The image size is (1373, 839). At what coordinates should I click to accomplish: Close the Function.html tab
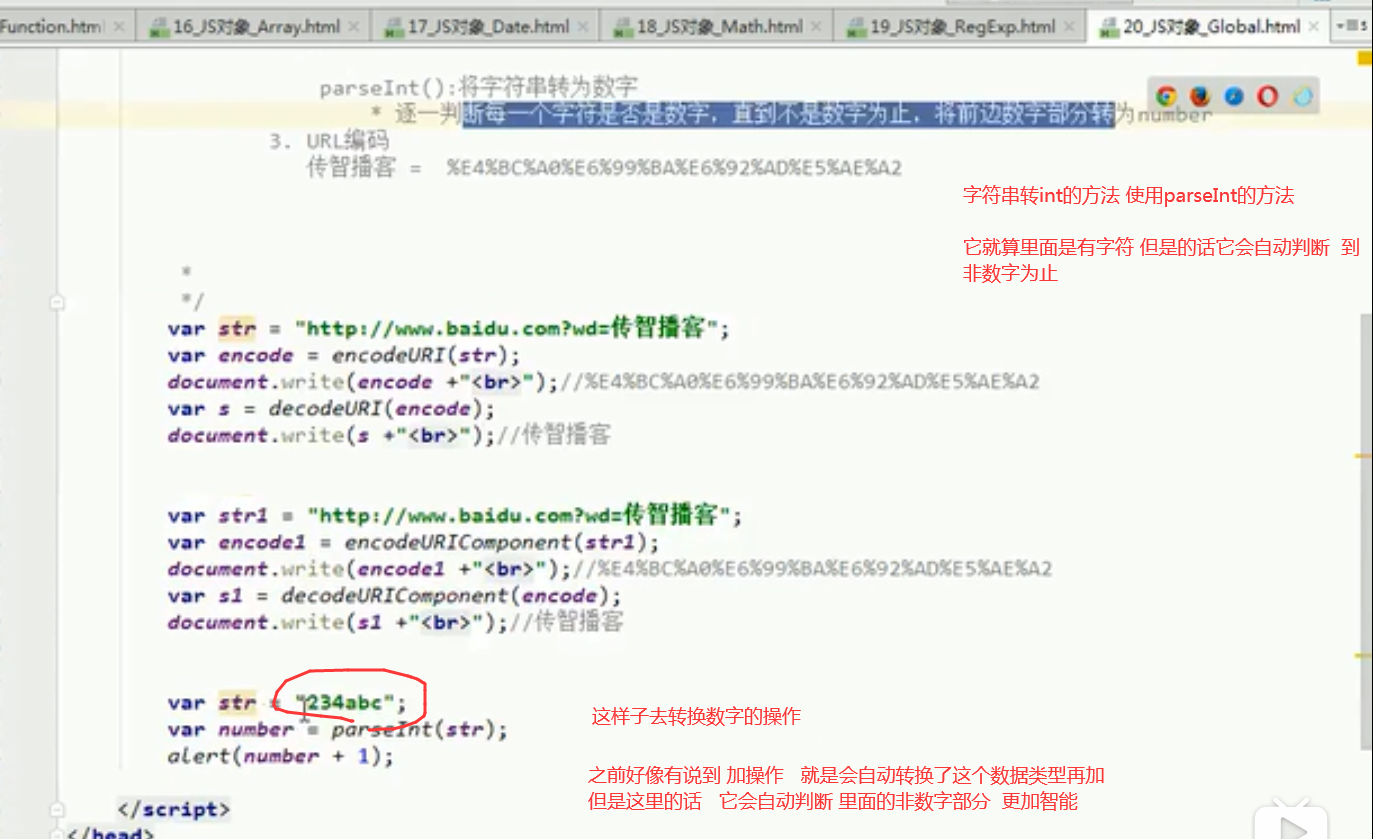coord(121,28)
